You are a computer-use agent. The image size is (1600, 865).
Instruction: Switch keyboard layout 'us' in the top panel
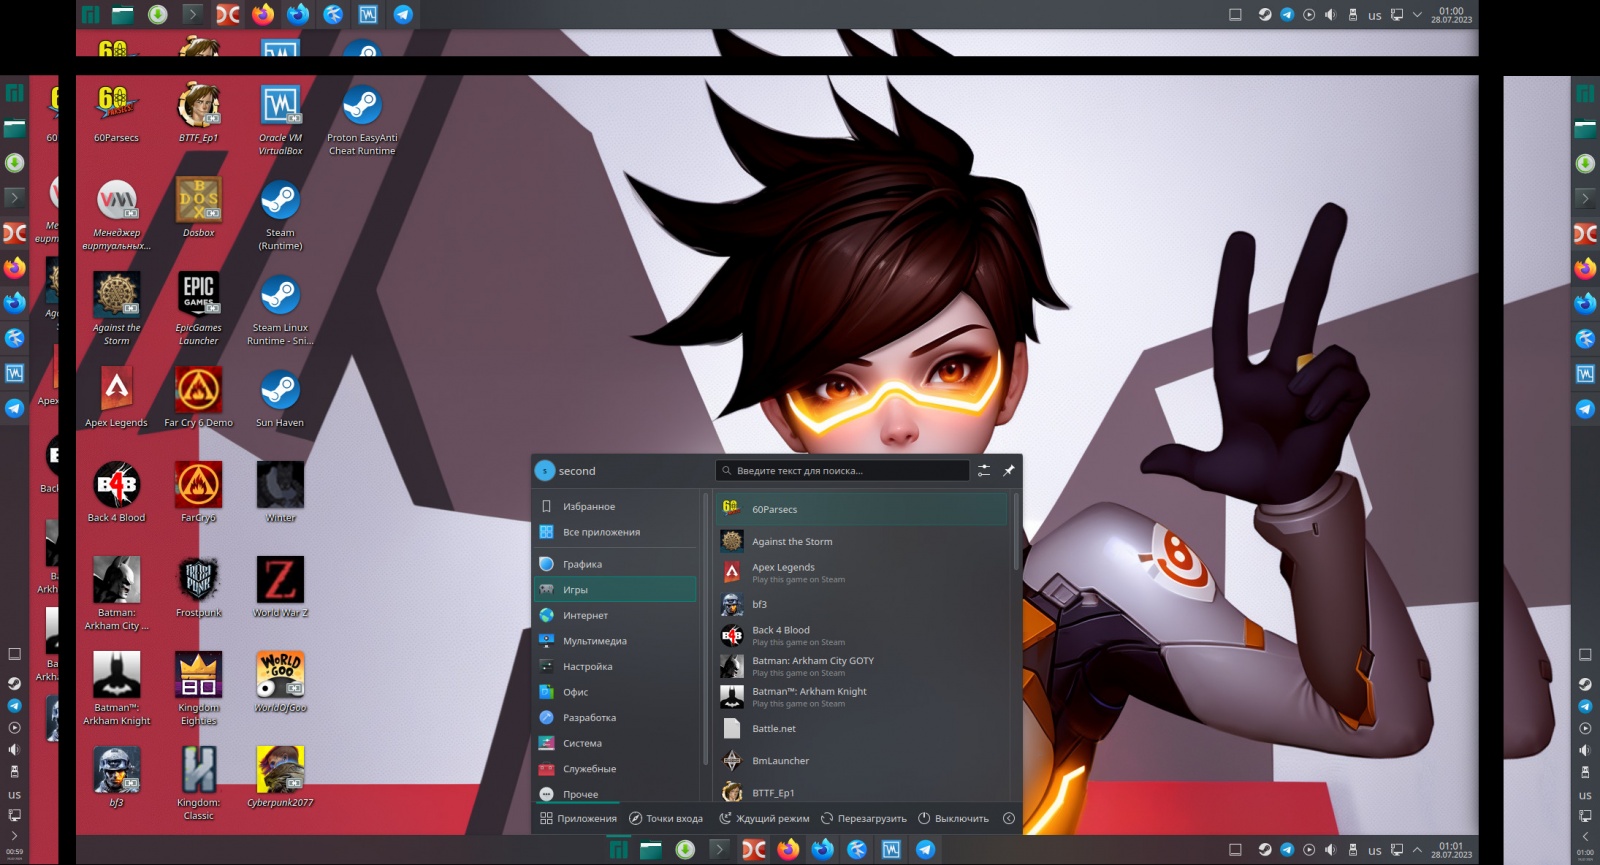pos(1374,15)
